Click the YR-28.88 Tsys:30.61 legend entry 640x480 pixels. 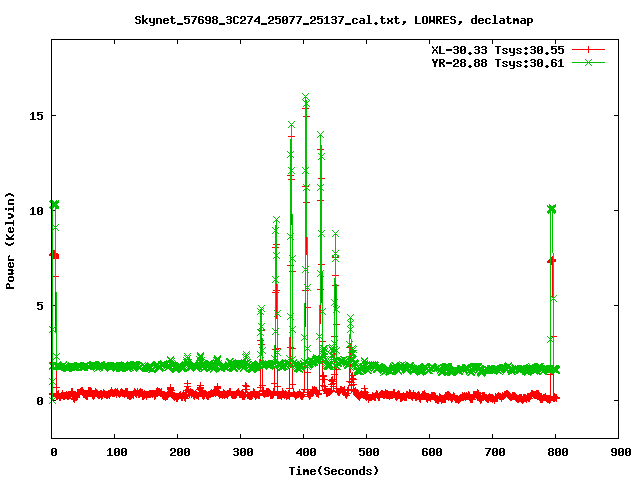[x=498, y=63]
